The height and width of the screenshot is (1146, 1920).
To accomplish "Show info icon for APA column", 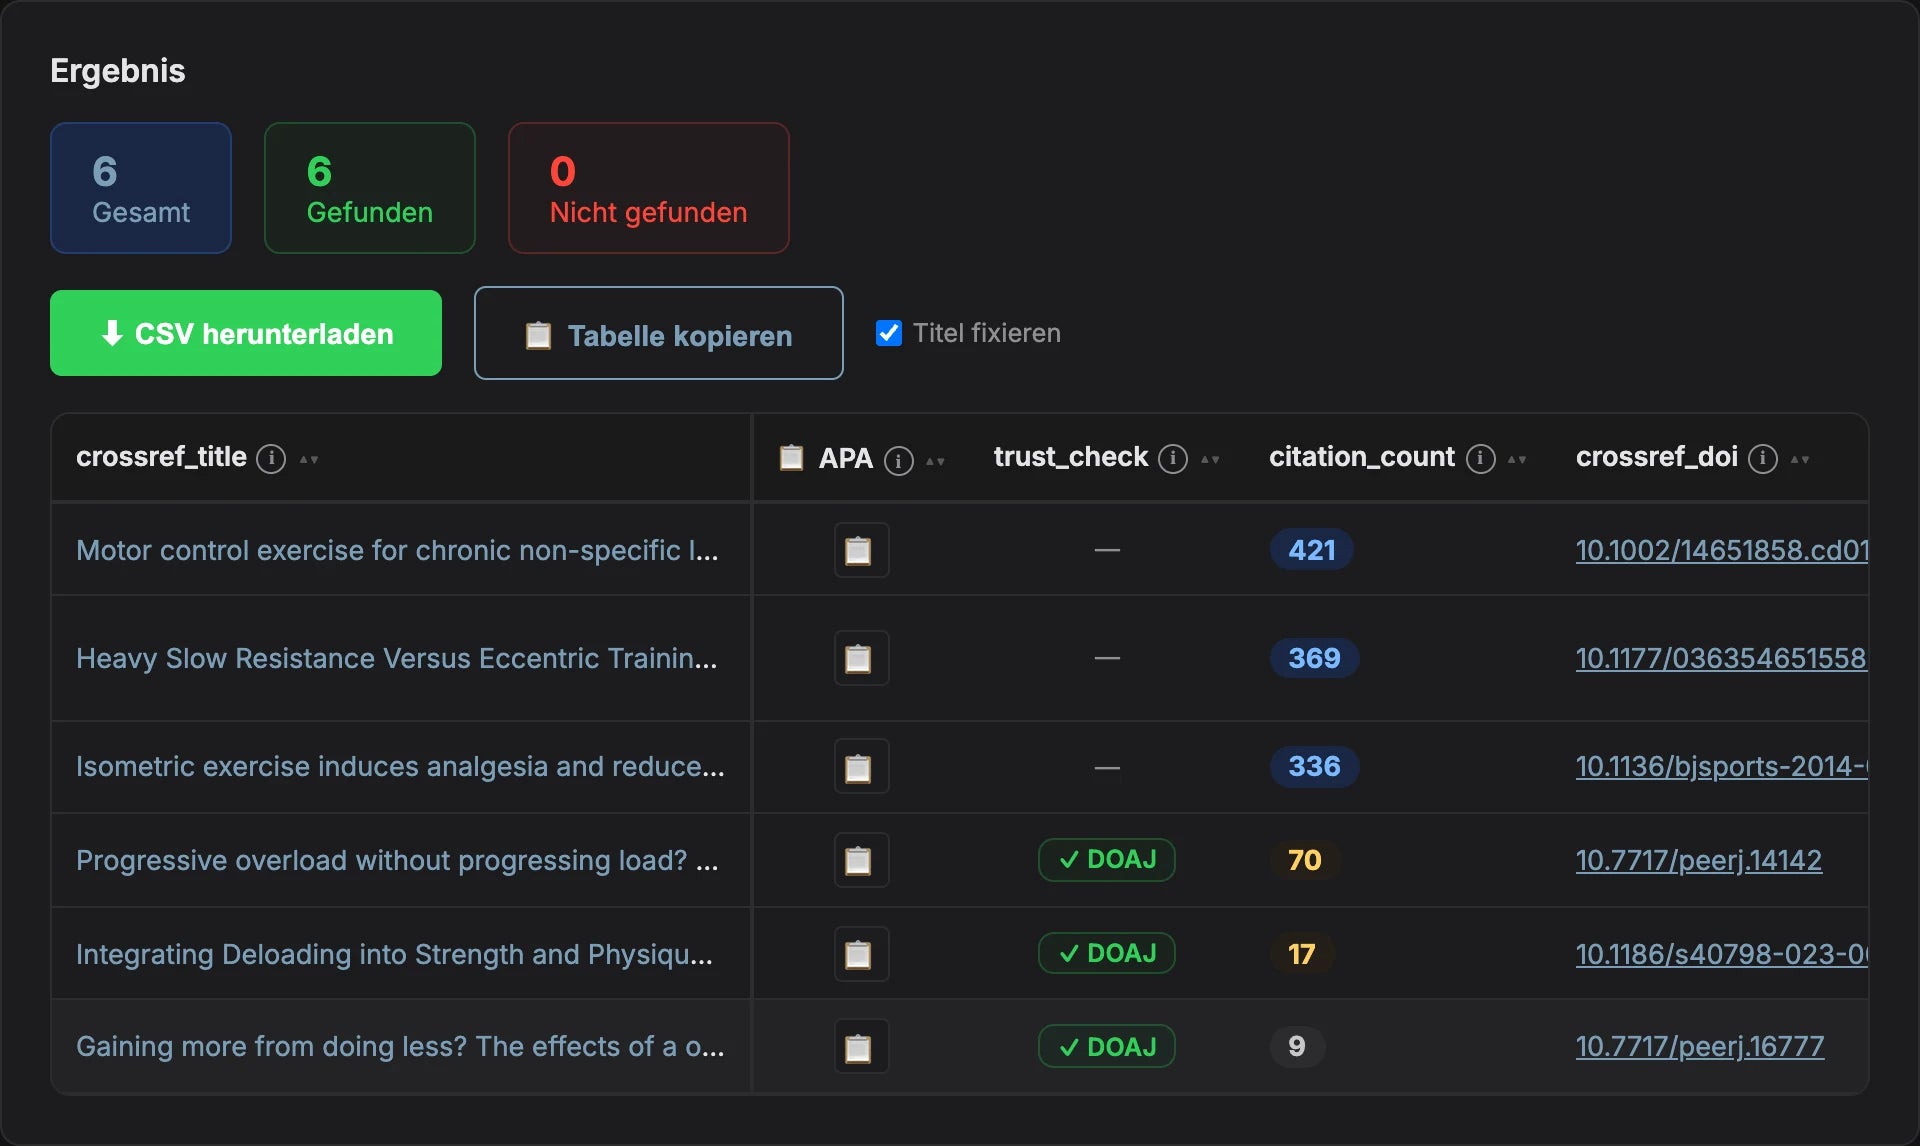I will (899, 460).
